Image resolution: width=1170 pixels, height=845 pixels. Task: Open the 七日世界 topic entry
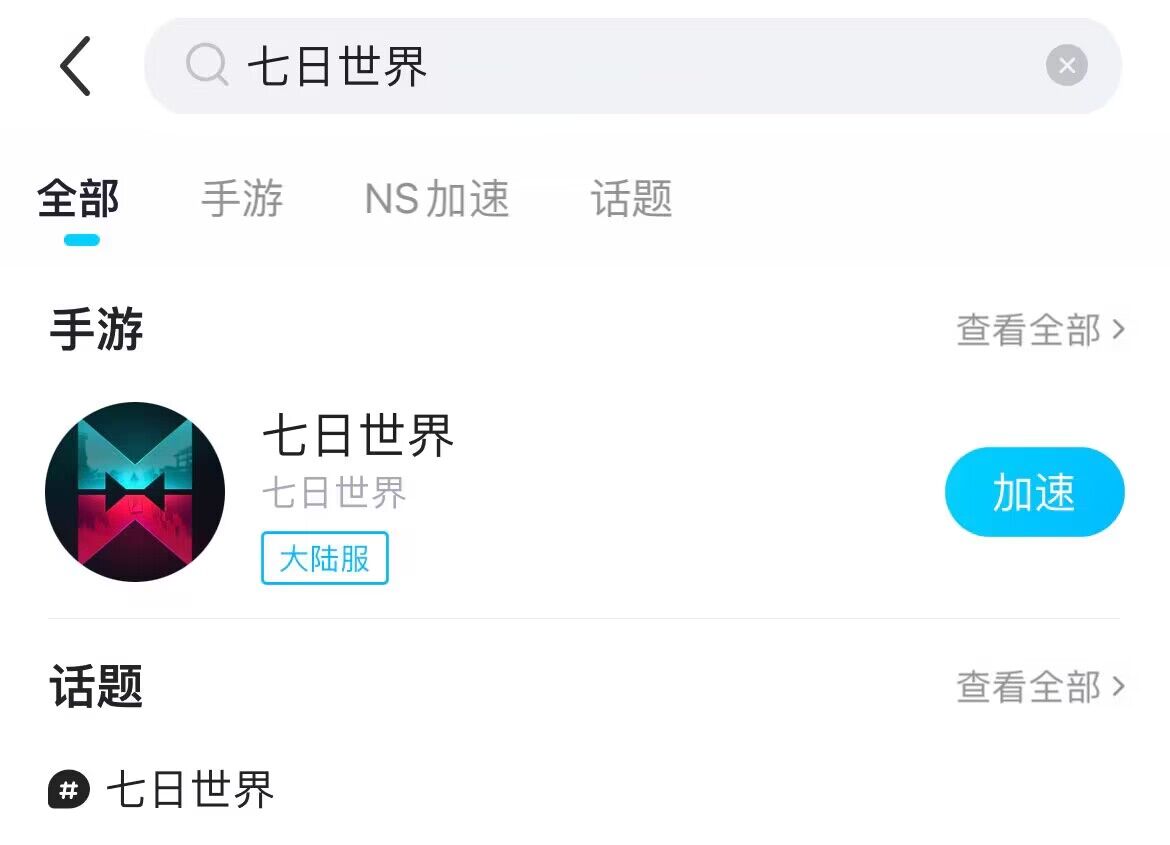tap(190, 790)
